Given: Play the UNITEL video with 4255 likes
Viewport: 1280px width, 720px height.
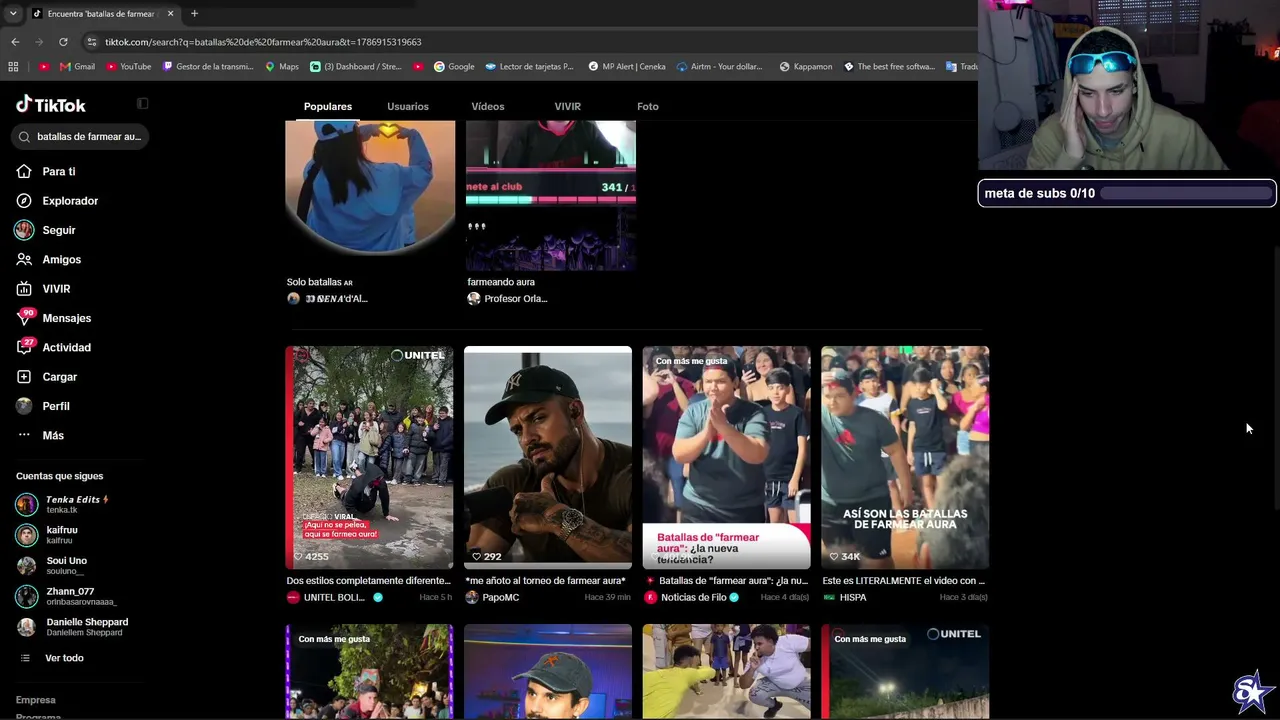Looking at the screenshot, I should pos(370,458).
